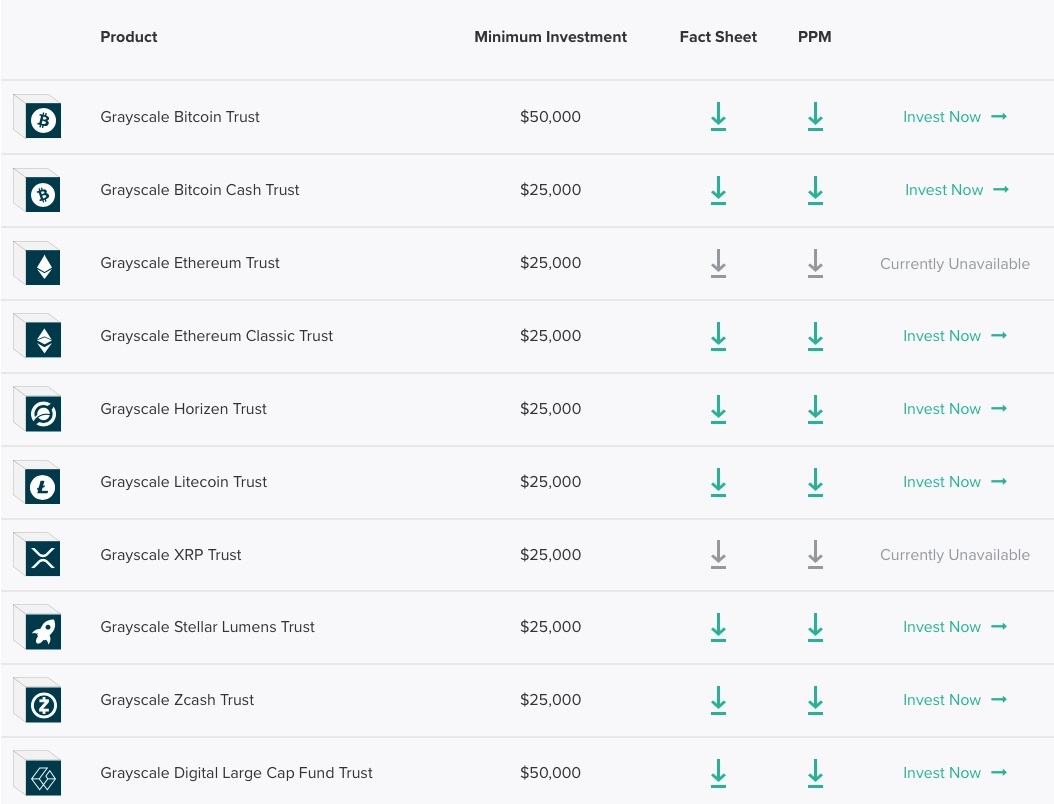1054x804 pixels.
Task: Click the Minimum Investment column header
Action: click(551, 37)
